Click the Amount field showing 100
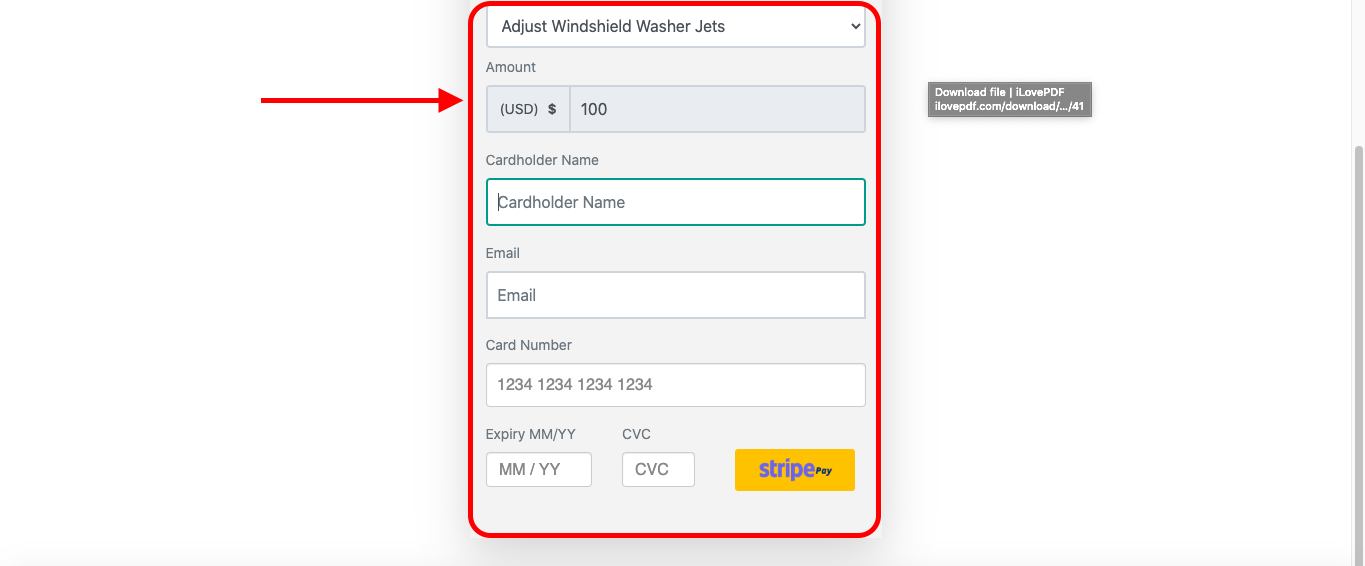The width and height of the screenshot is (1365, 566). point(717,109)
